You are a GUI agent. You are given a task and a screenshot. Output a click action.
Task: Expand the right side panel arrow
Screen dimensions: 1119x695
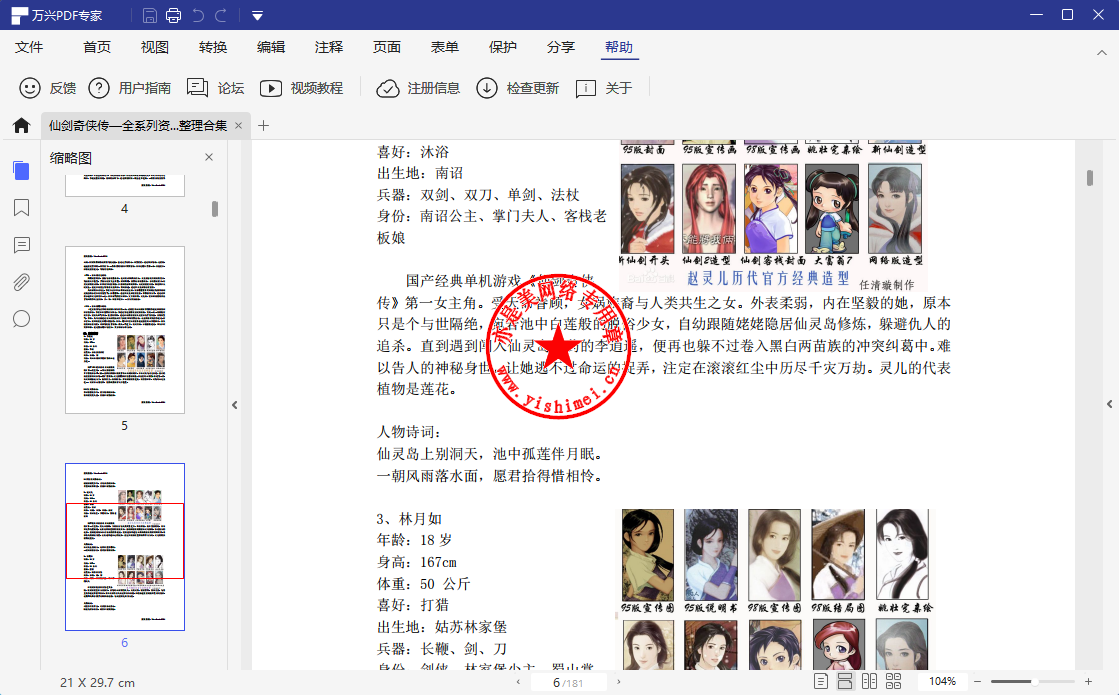pos(1110,404)
